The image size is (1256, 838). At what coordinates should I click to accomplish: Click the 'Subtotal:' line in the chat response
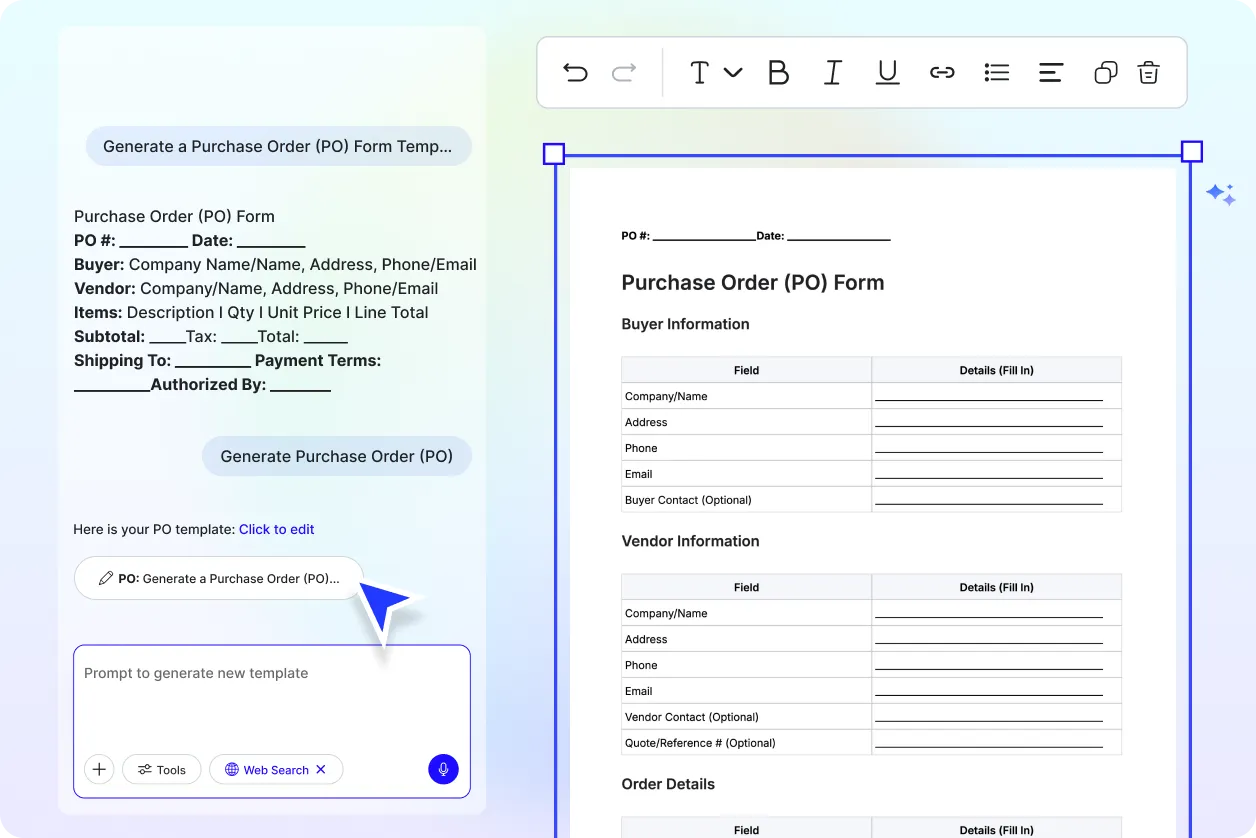click(x=211, y=336)
